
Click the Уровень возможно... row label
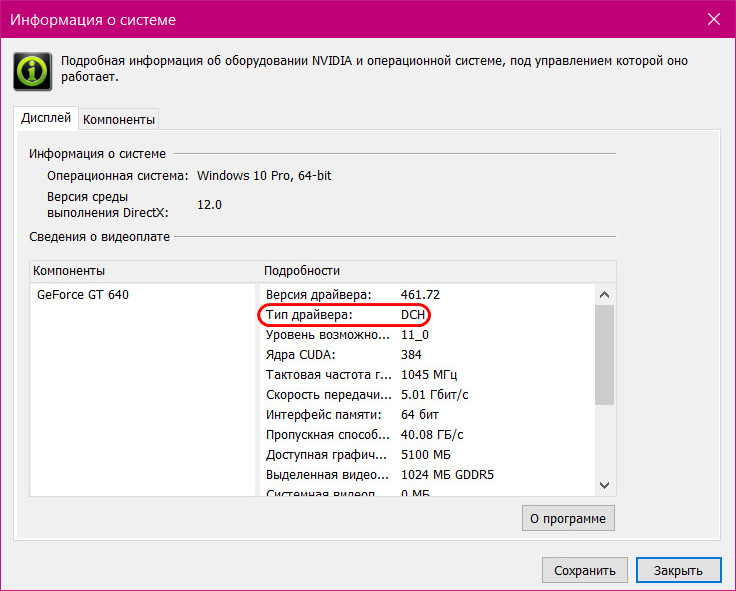click(x=328, y=335)
